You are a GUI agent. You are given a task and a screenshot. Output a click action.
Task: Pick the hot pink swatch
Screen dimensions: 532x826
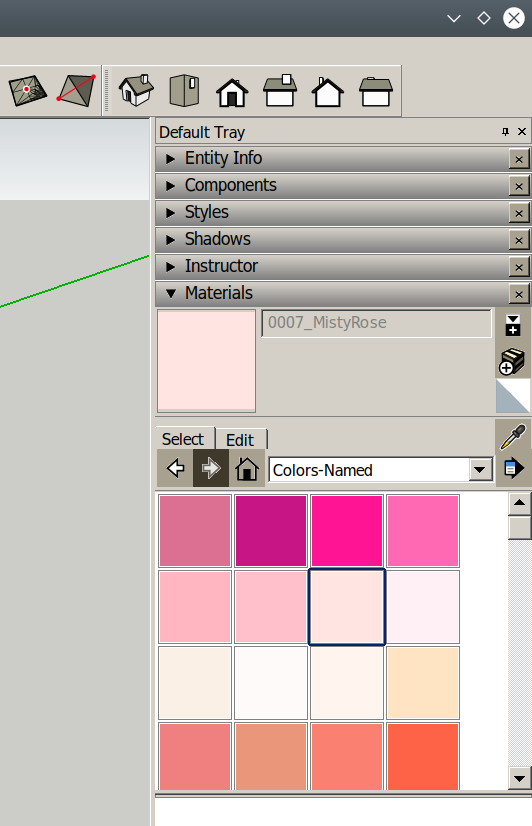click(x=422, y=530)
